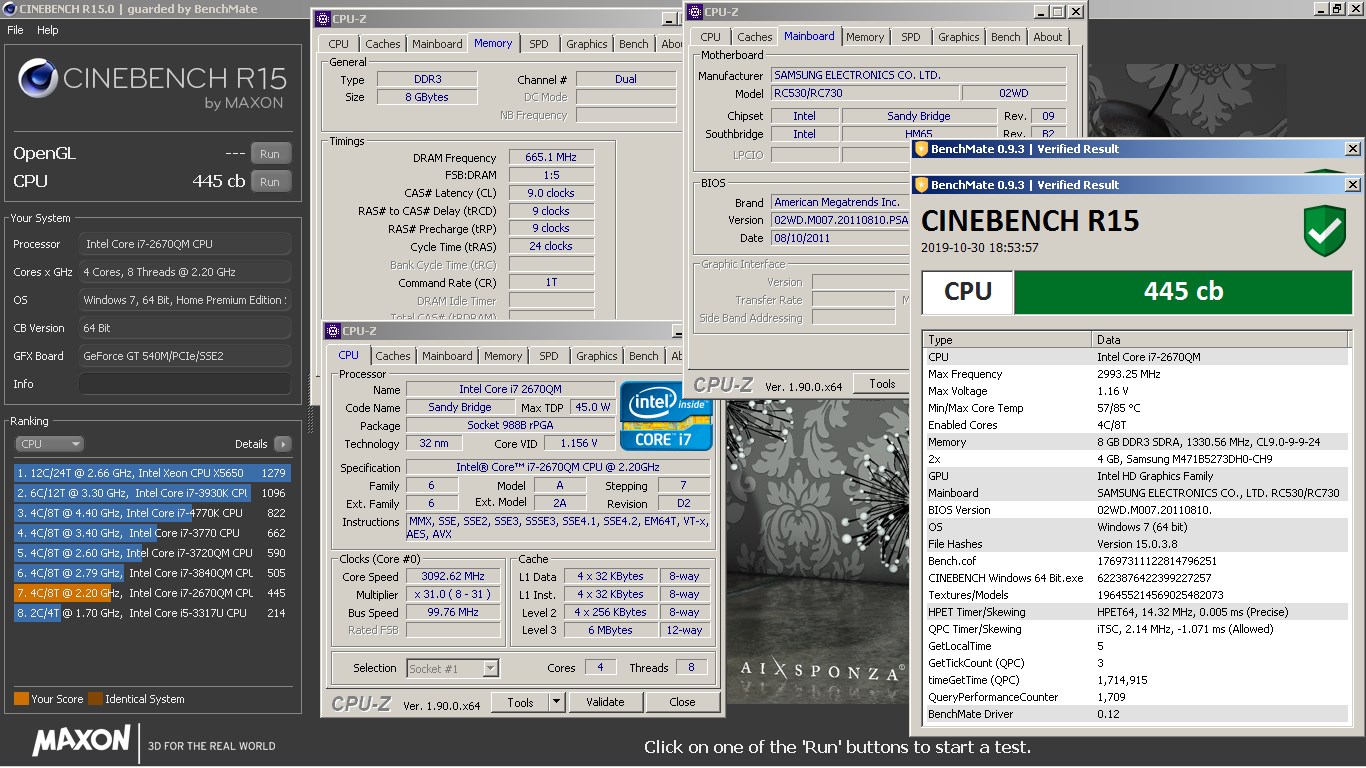Select ranking row Core i5-3317U
Image resolution: width=1366 pixels, height=768 pixels.
click(x=152, y=613)
